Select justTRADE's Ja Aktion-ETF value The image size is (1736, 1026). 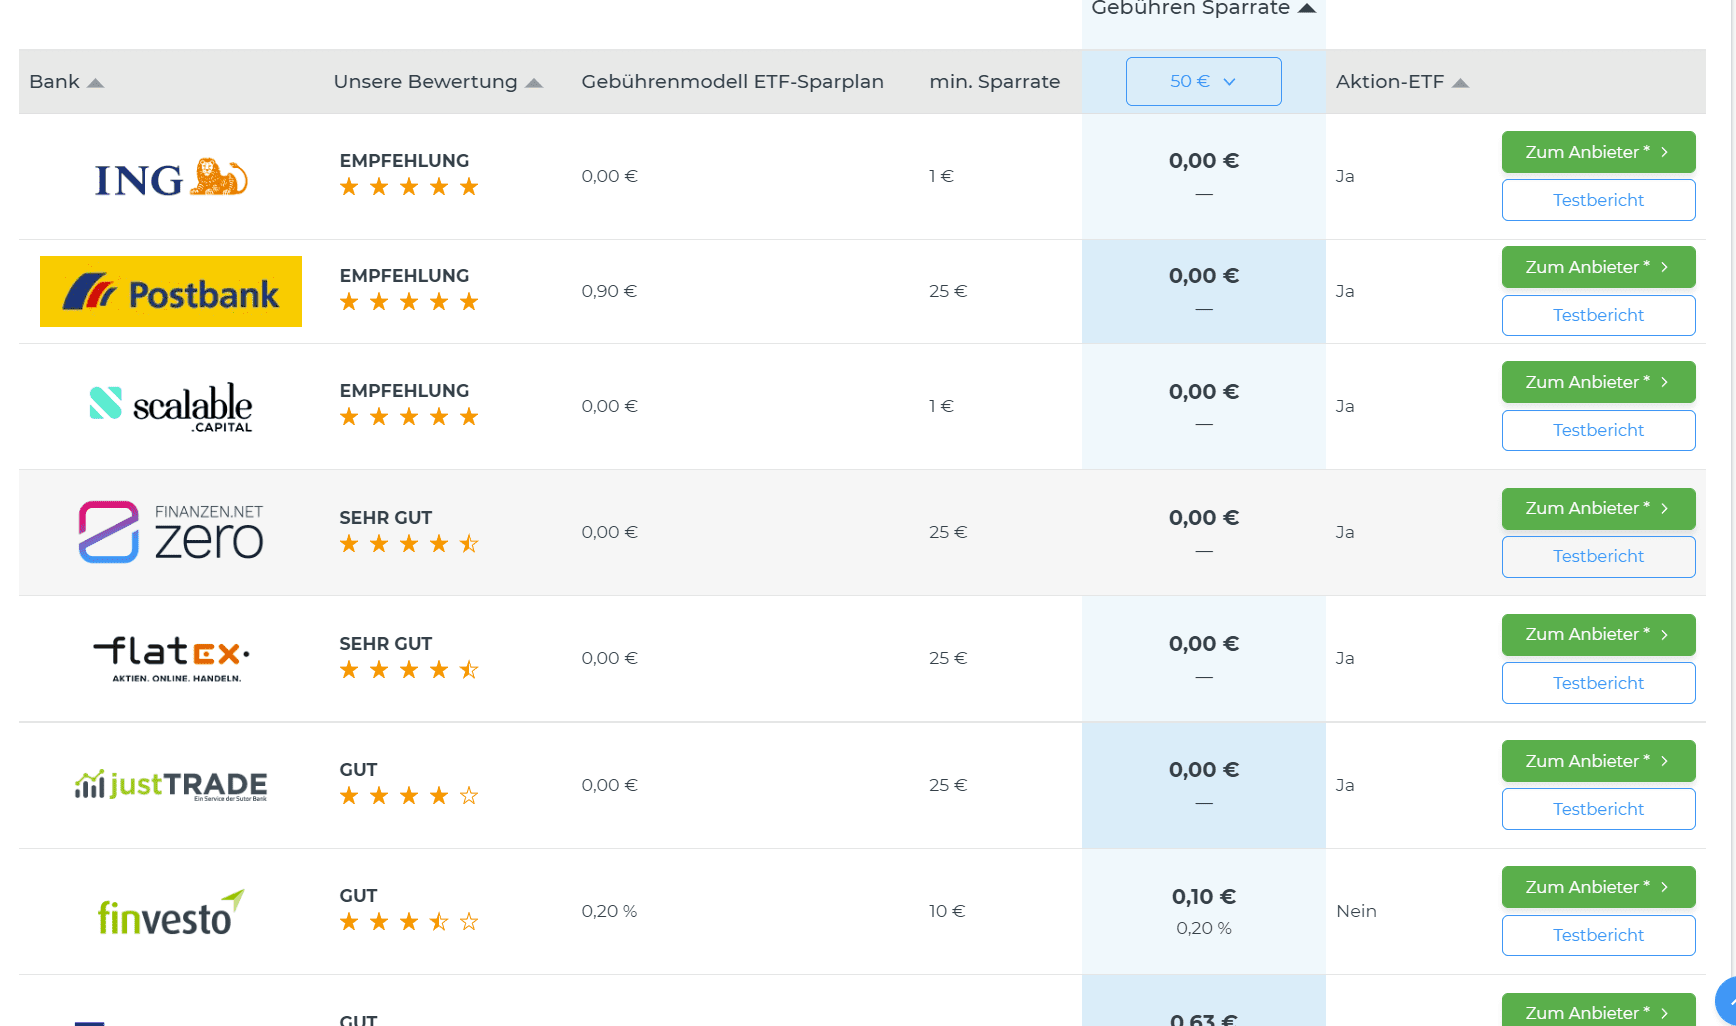coord(1345,785)
